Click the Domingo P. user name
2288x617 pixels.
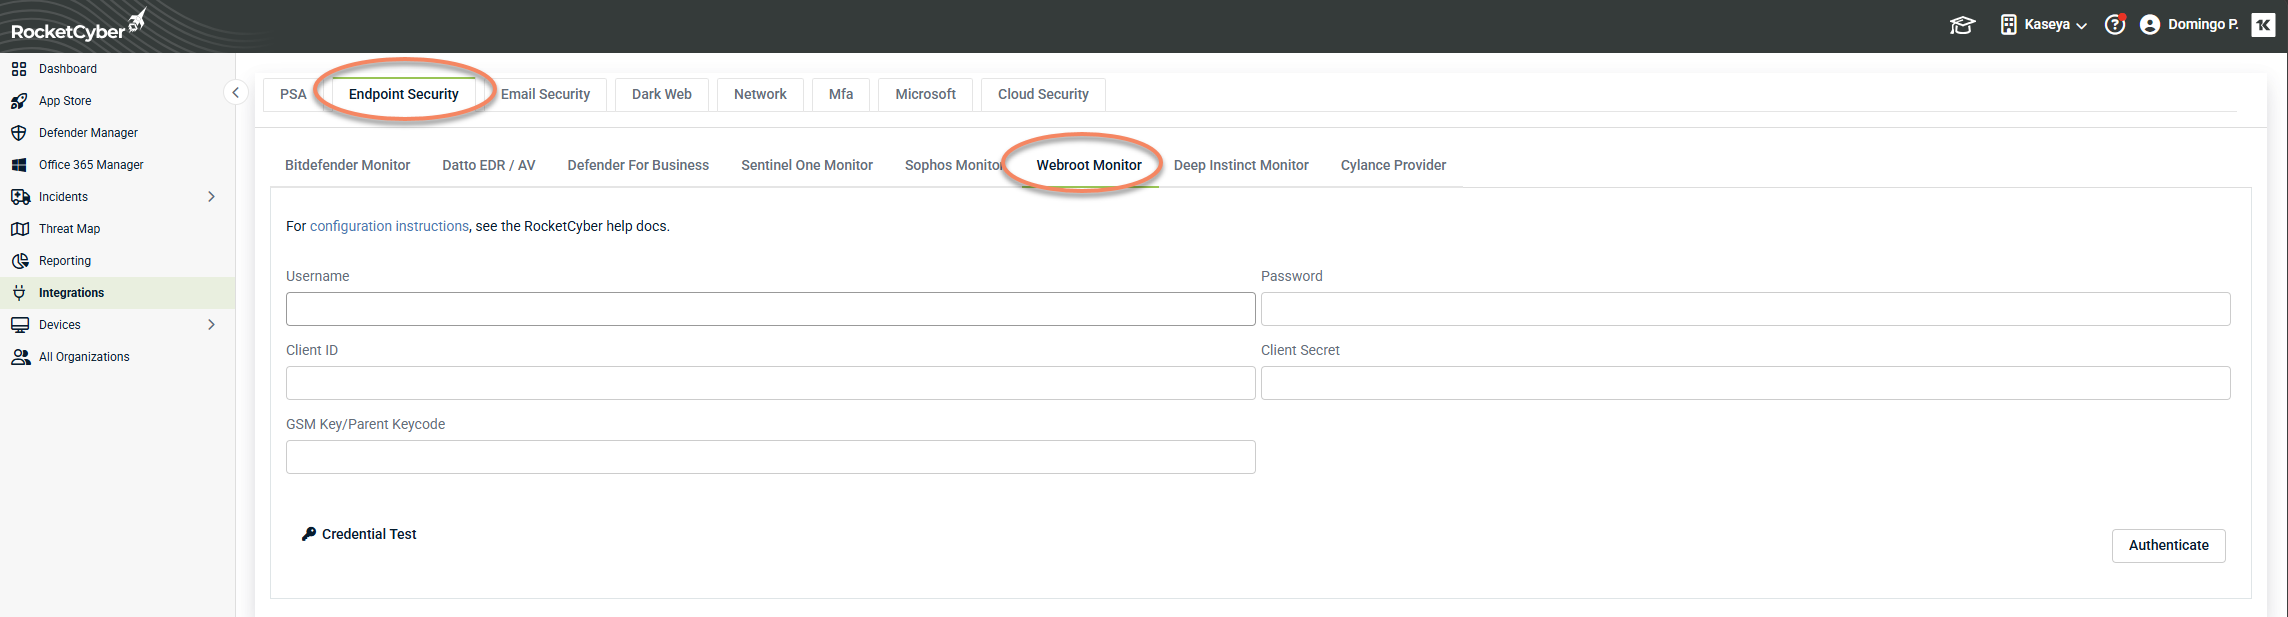[x=2203, y=25]
